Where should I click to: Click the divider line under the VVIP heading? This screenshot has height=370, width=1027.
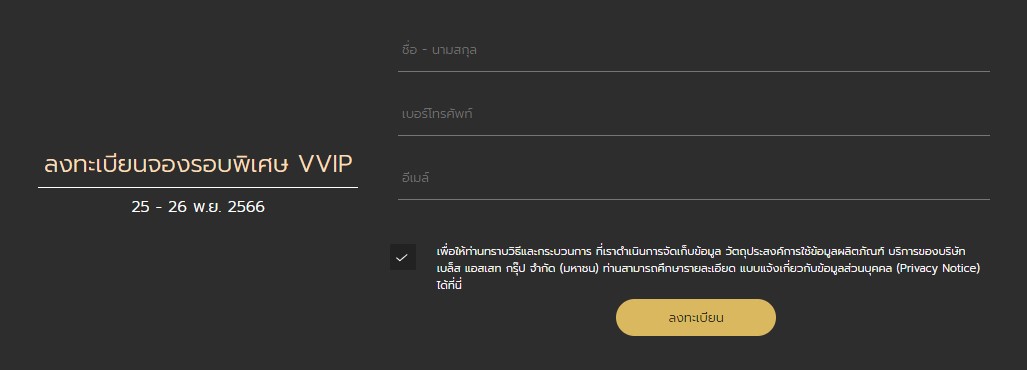198,188
